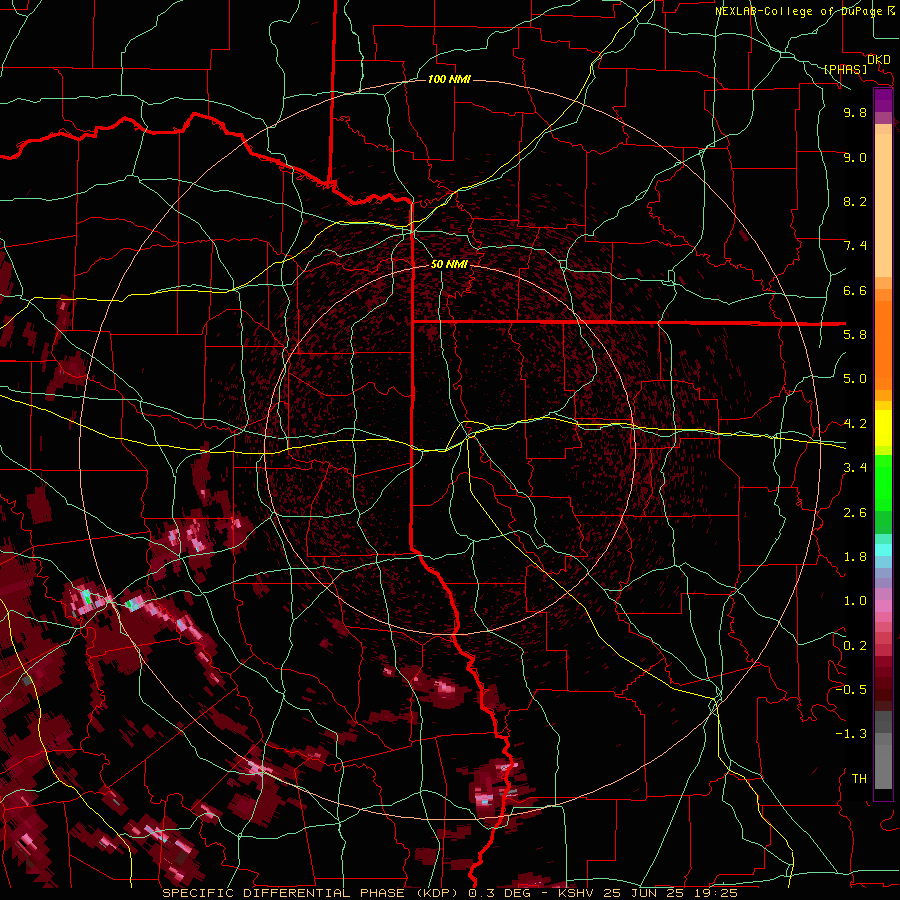The image size is (900, 900).
Task: Click the -1.3 color scale value
Action: click(x=851, y=734)
